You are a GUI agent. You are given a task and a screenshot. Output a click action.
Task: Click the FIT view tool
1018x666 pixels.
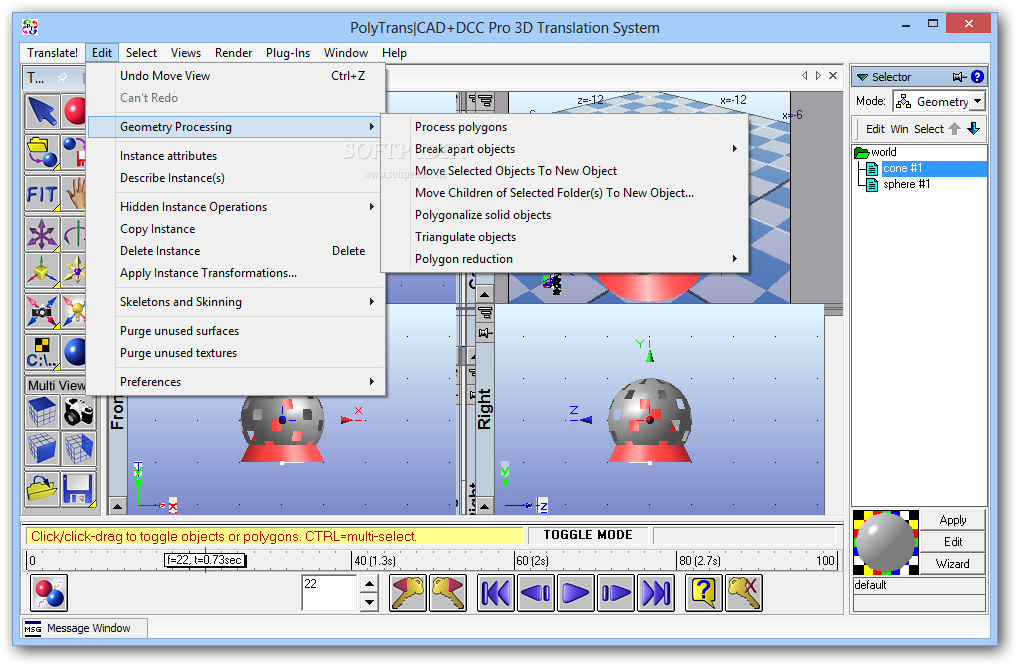[x=42, y=193]
